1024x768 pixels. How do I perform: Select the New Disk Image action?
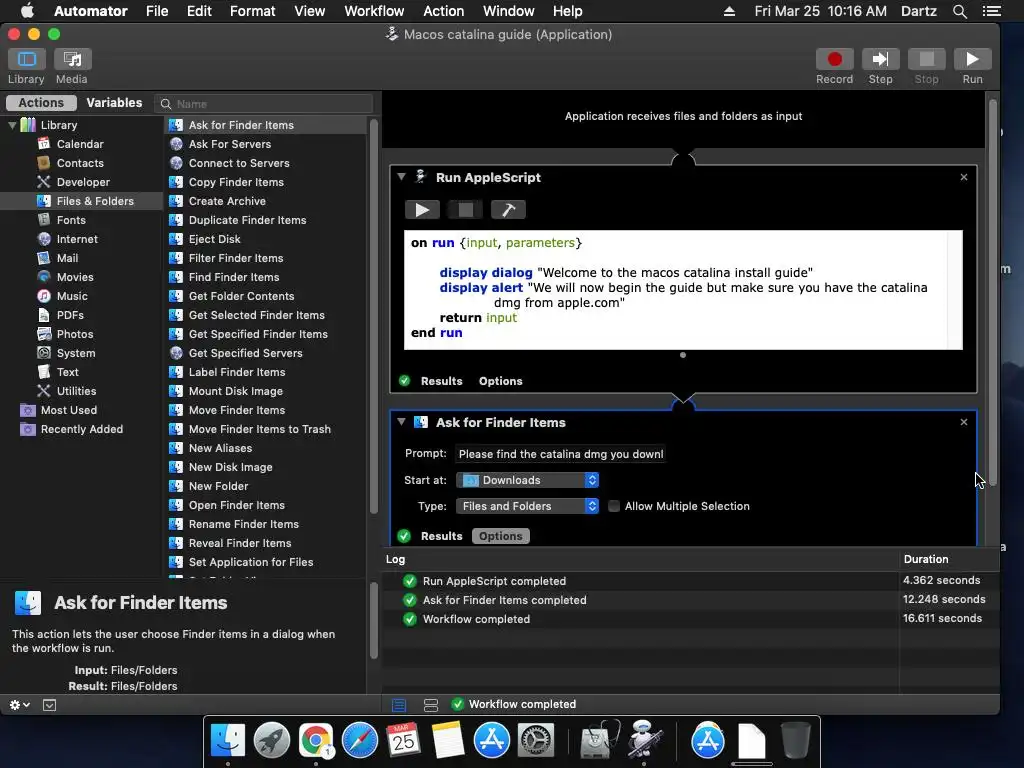[x=231, y=466]
